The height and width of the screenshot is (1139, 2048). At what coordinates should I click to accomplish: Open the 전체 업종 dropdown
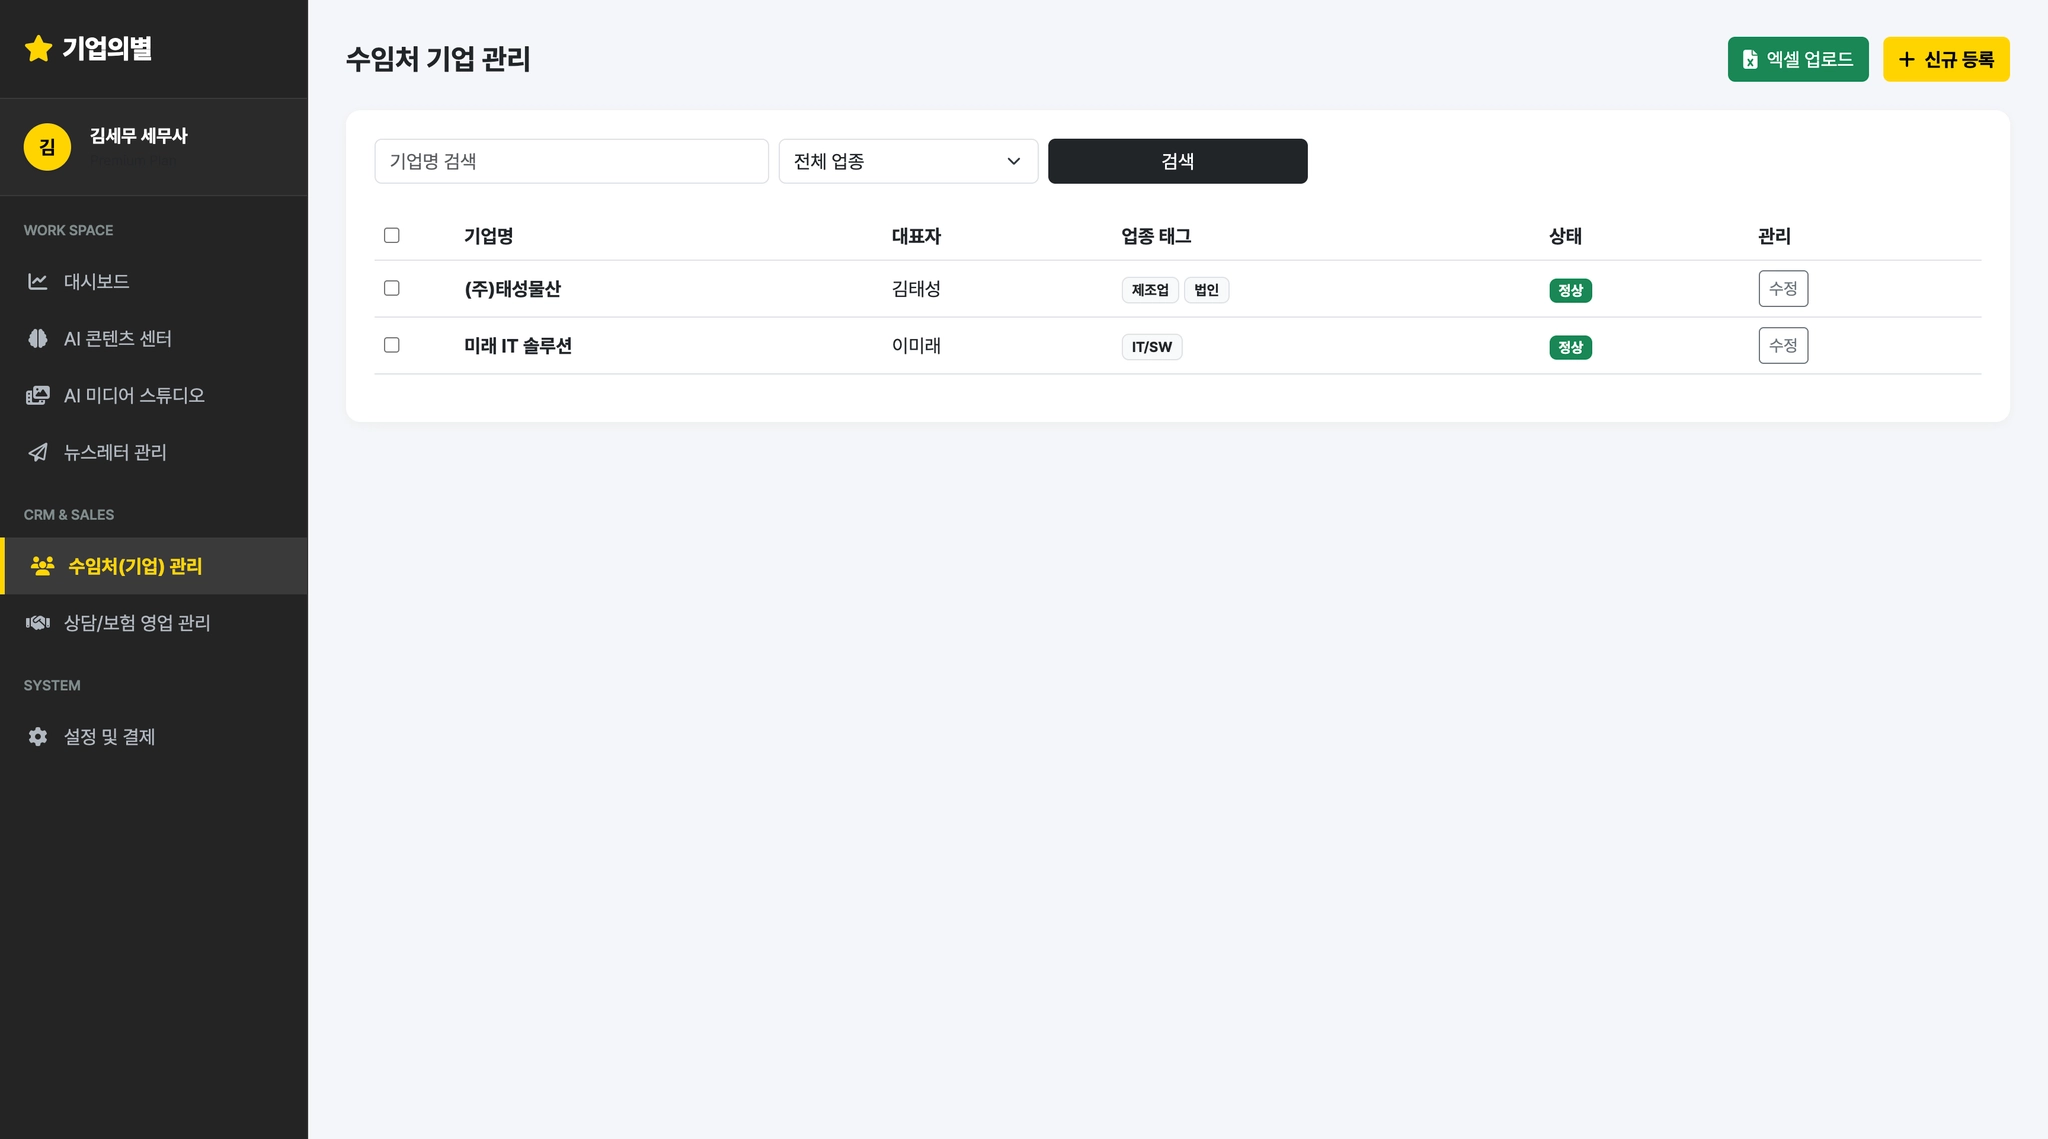point(907,161)
